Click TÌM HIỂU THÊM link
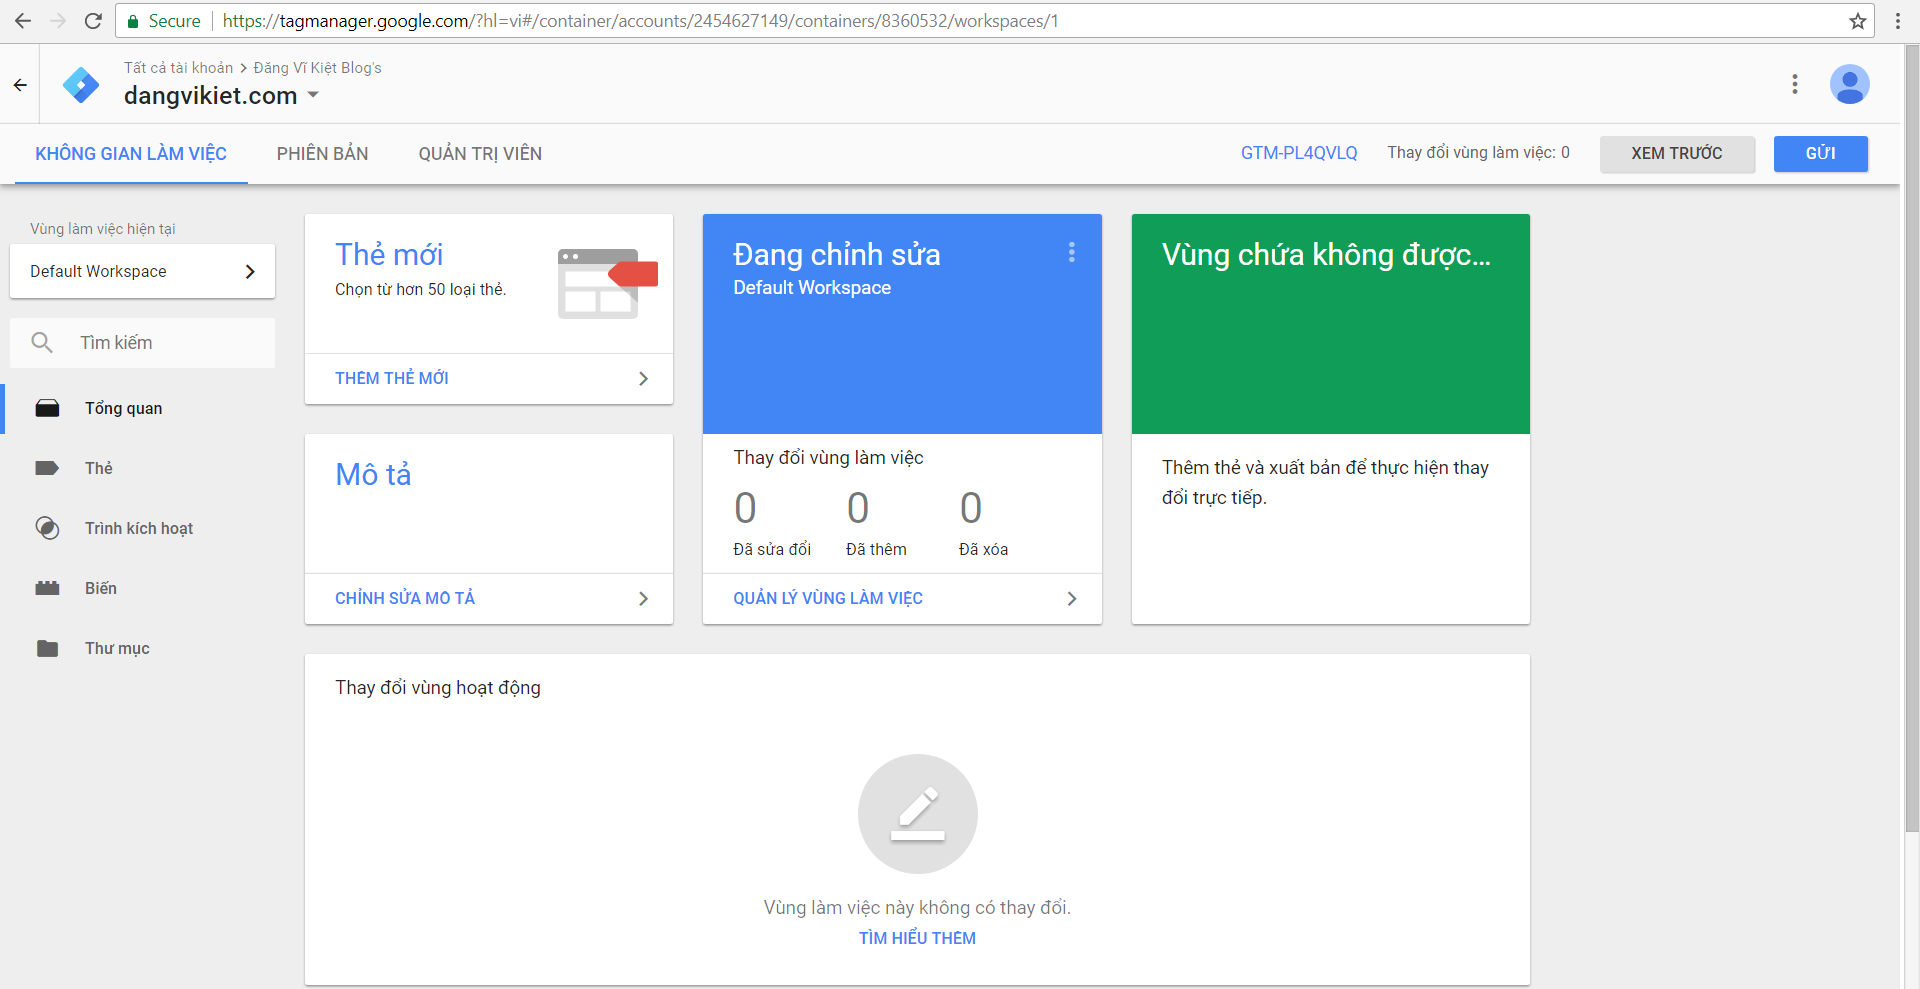This screenshot has width=1920, height=989. (x=917, y=938)
